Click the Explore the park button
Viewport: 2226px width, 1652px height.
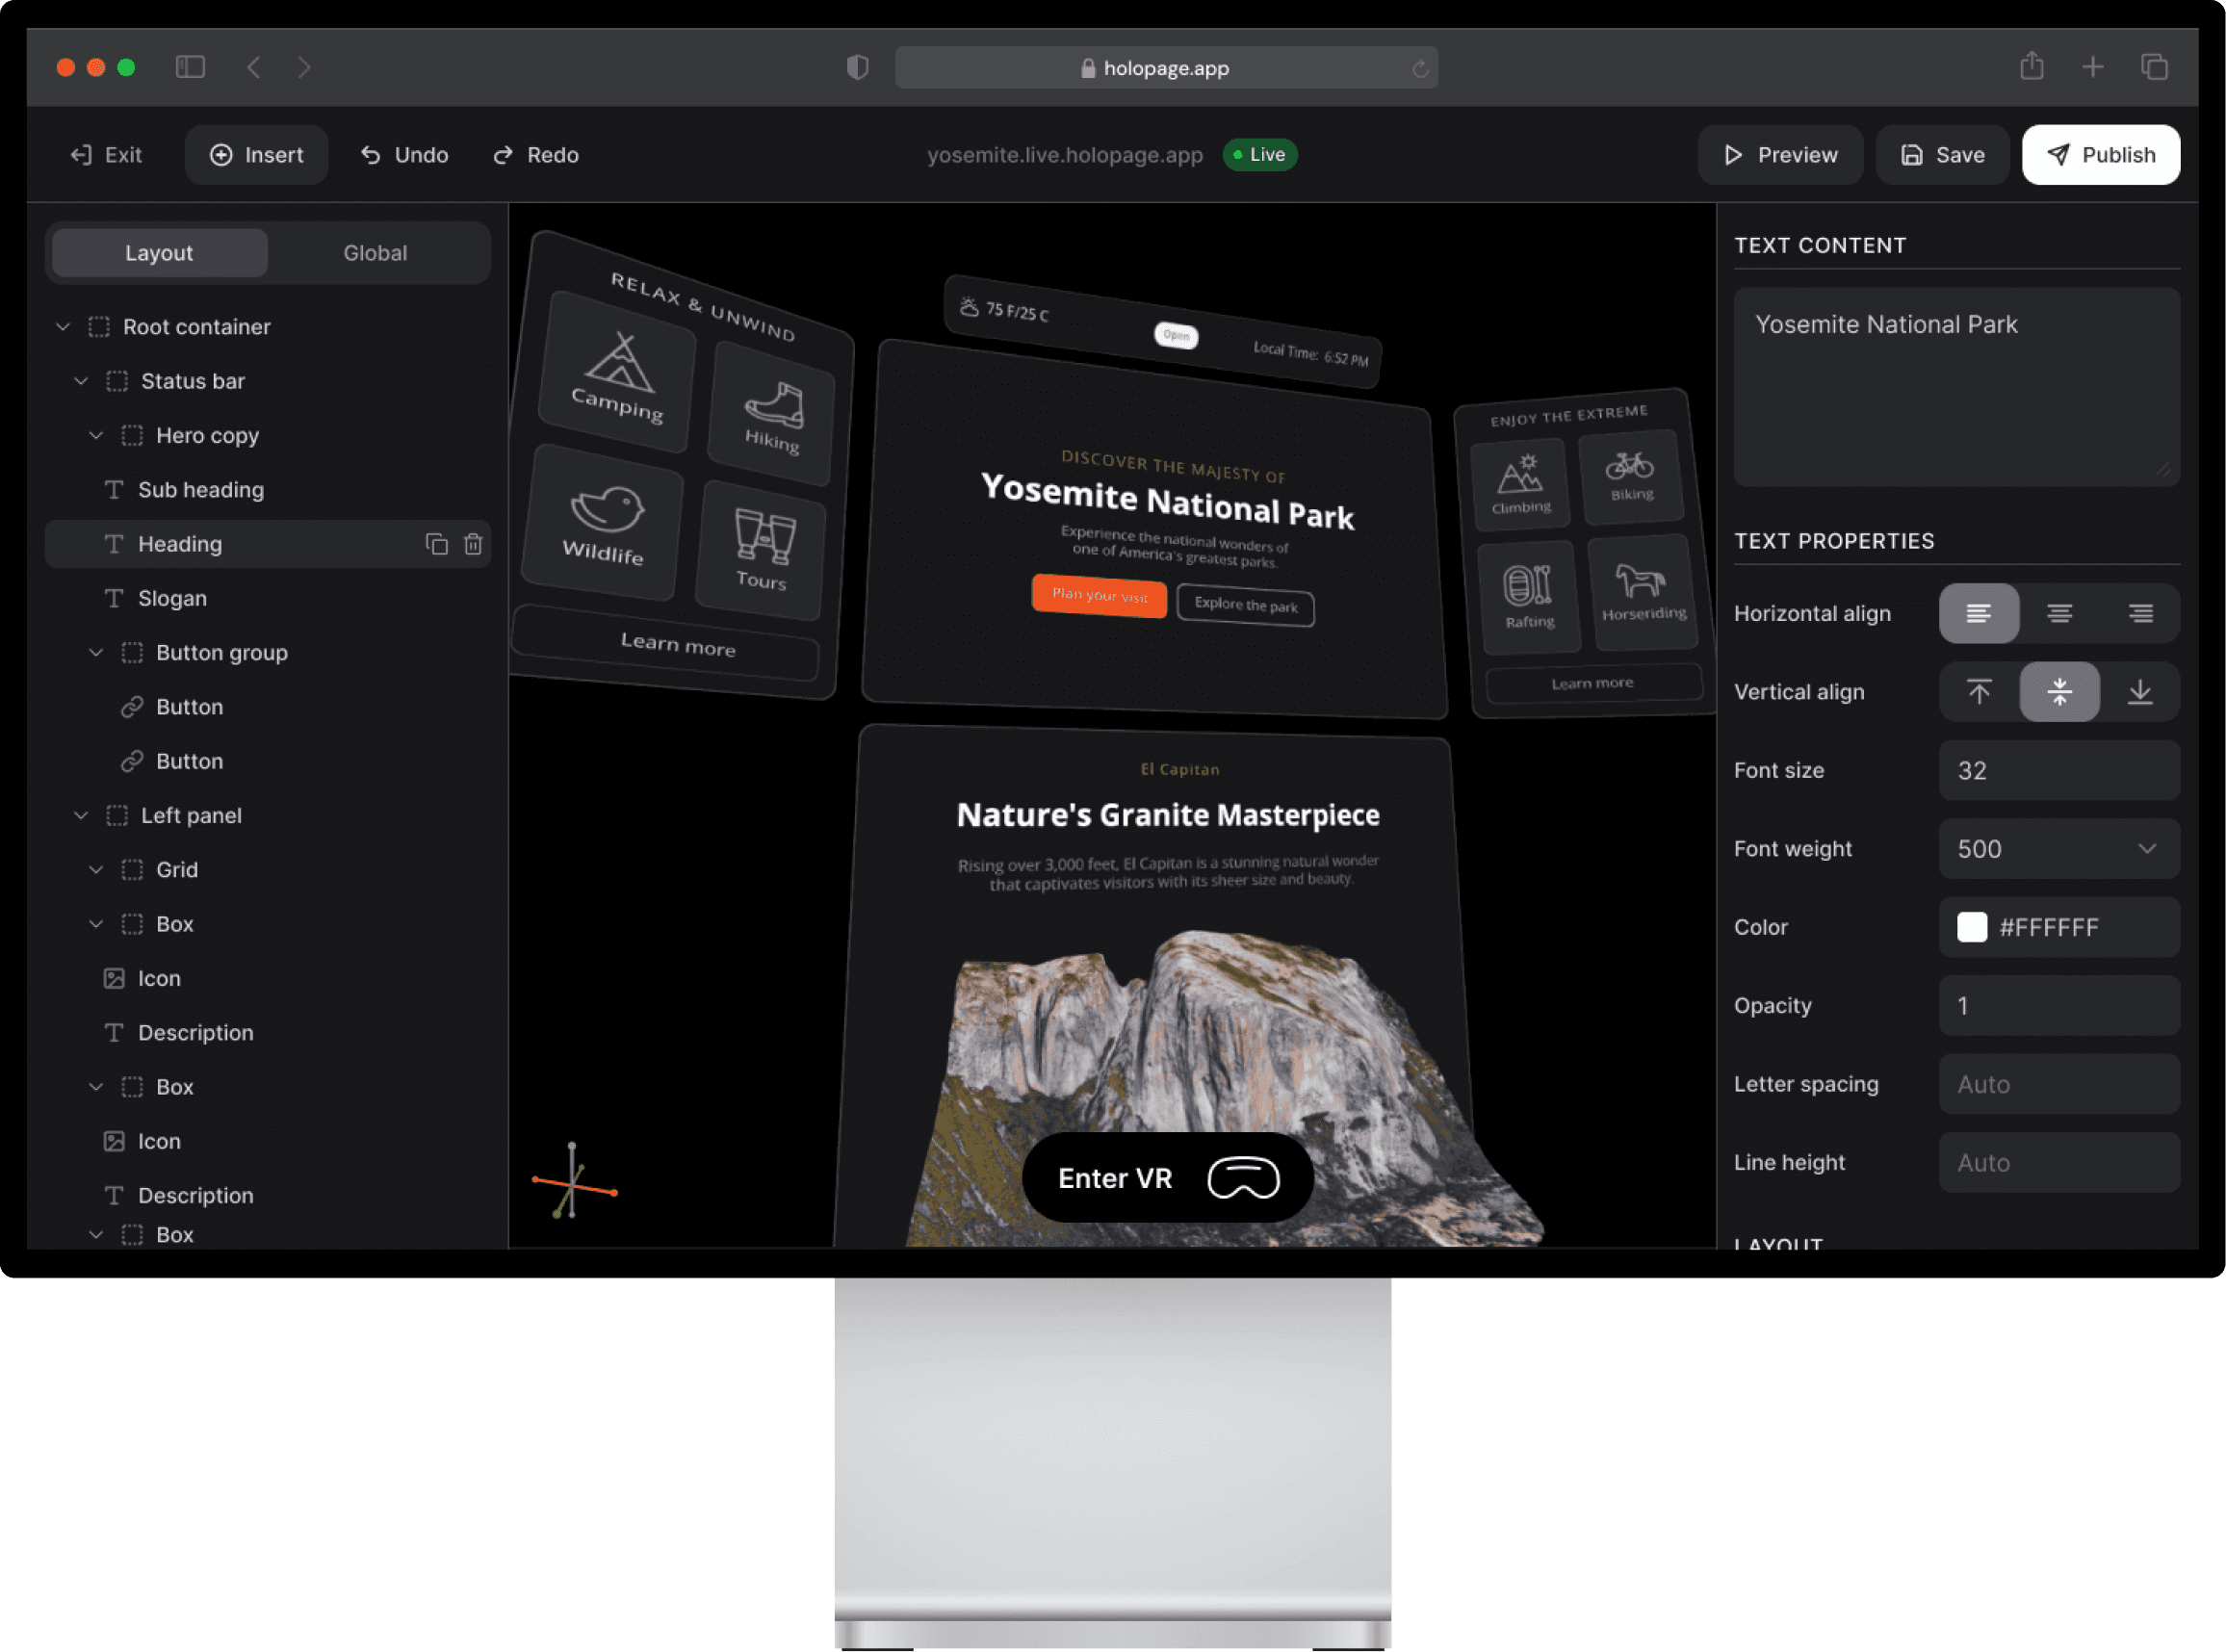coord(1245,605)
